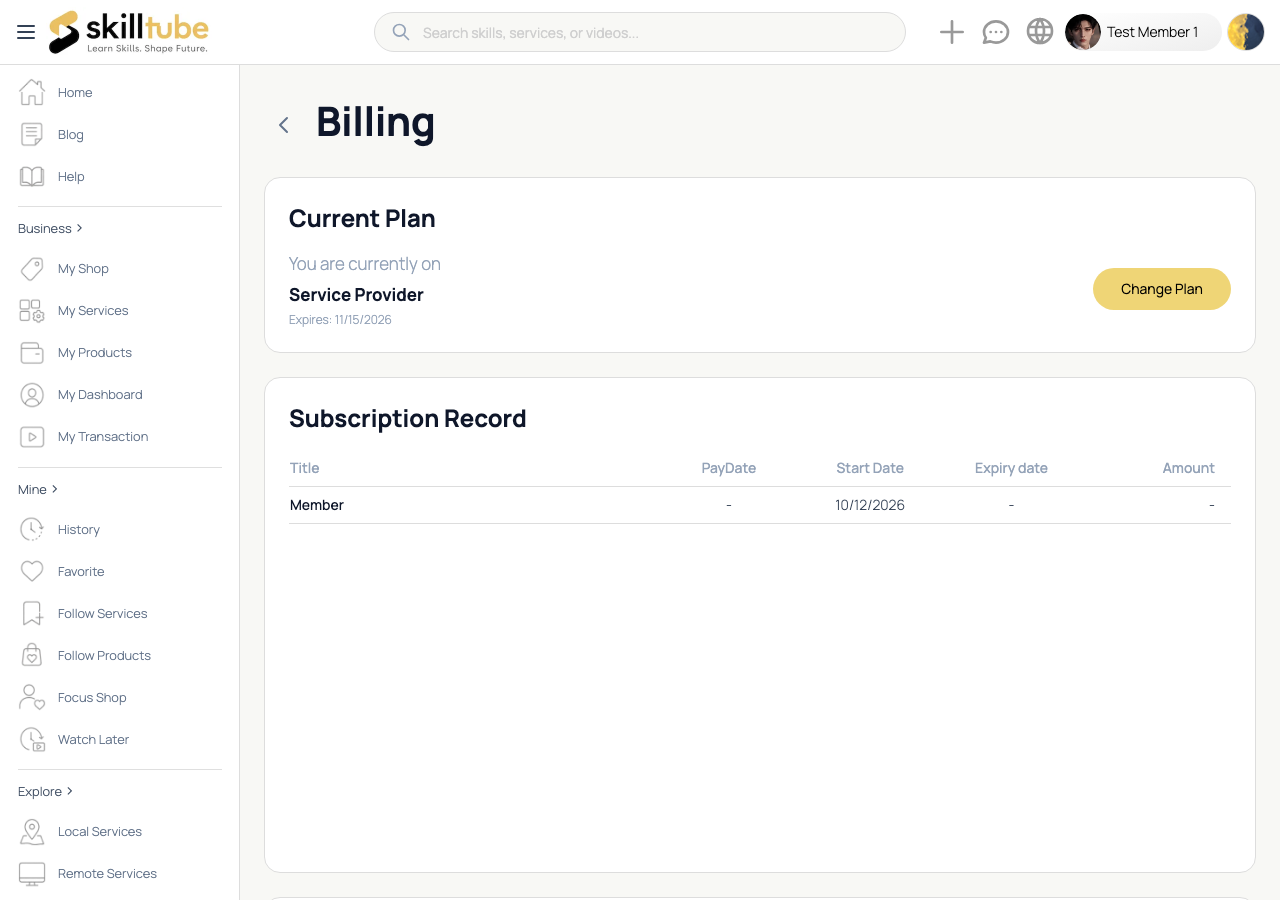Open the hamburger menu icon
The width and height of the screenshot is (1280, 900).
pyautogui.click(x=26, y=32)
